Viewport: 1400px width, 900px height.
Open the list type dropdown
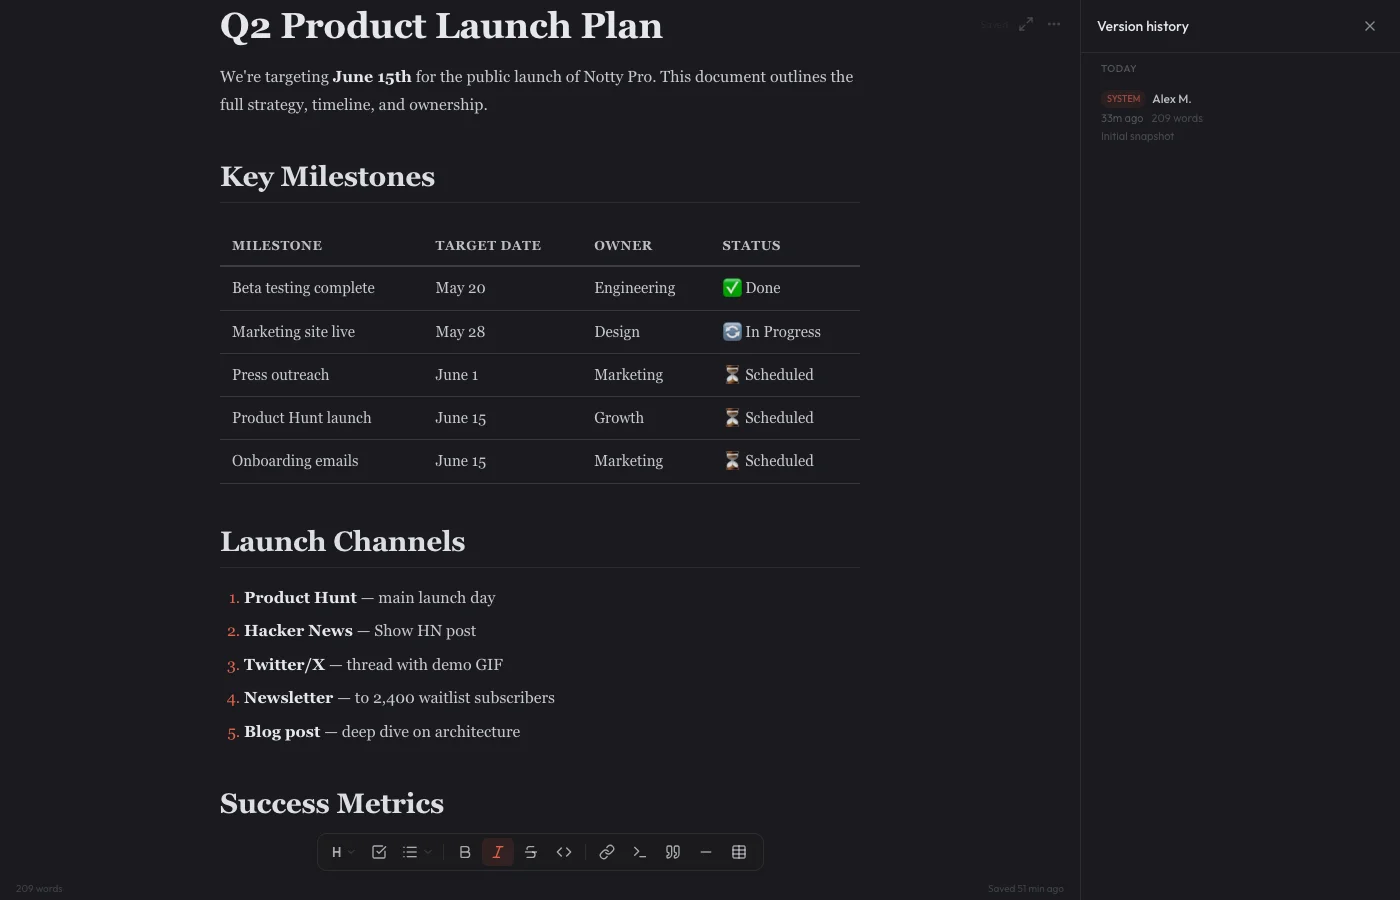416,852
